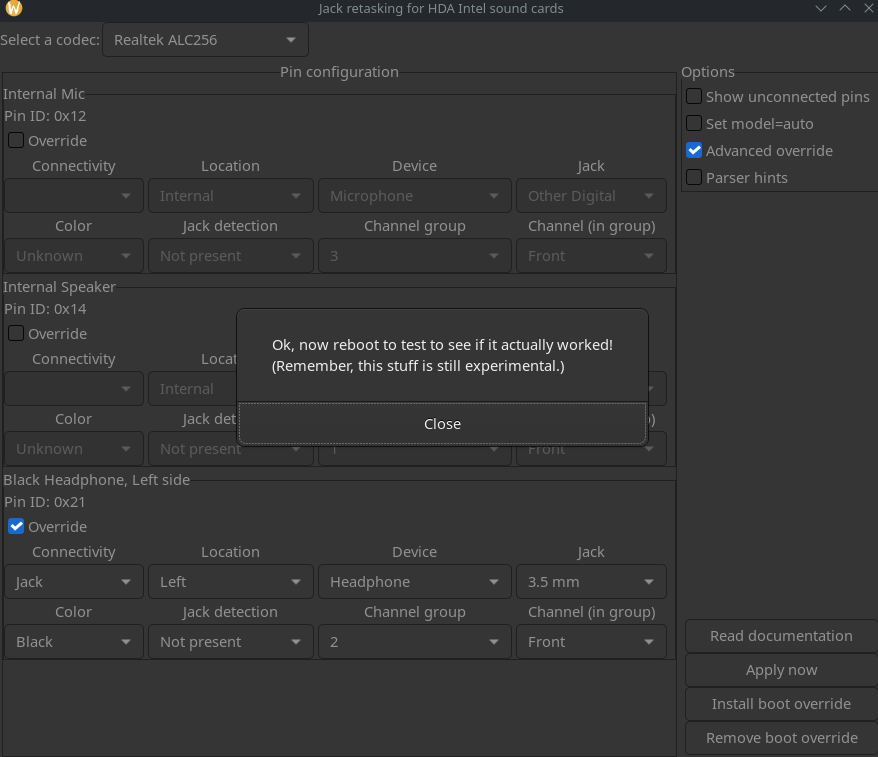Click Internal Mic Jack detection dropdown
Viewport: 878px width, 757px height.
(x=231, y=256)
